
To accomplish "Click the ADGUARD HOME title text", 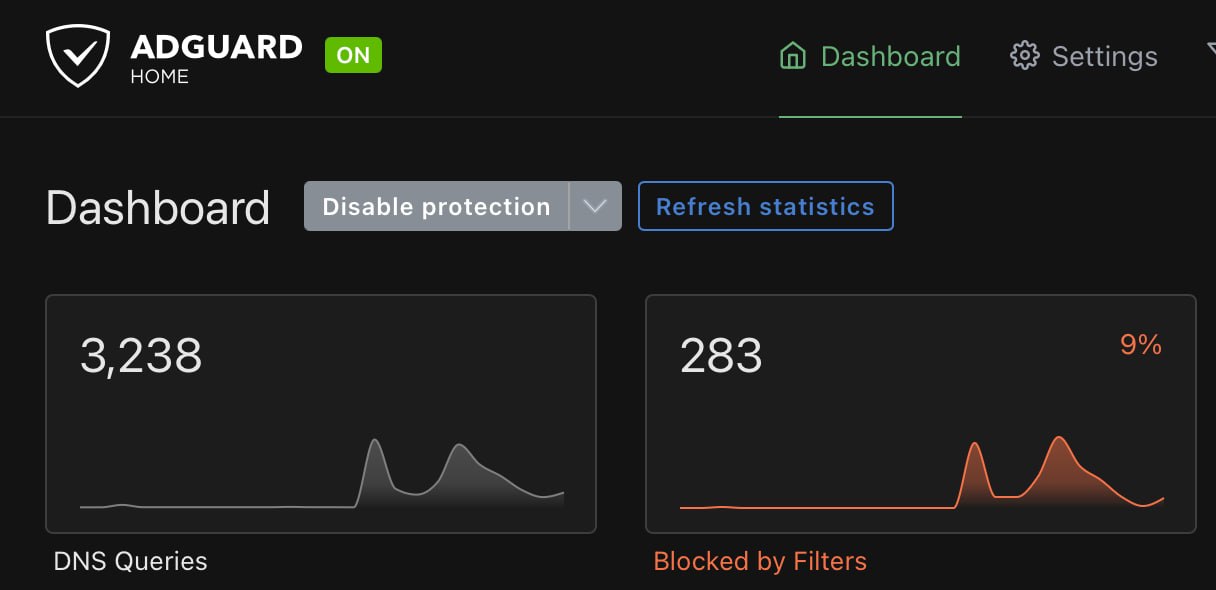I will pos(216,58).
